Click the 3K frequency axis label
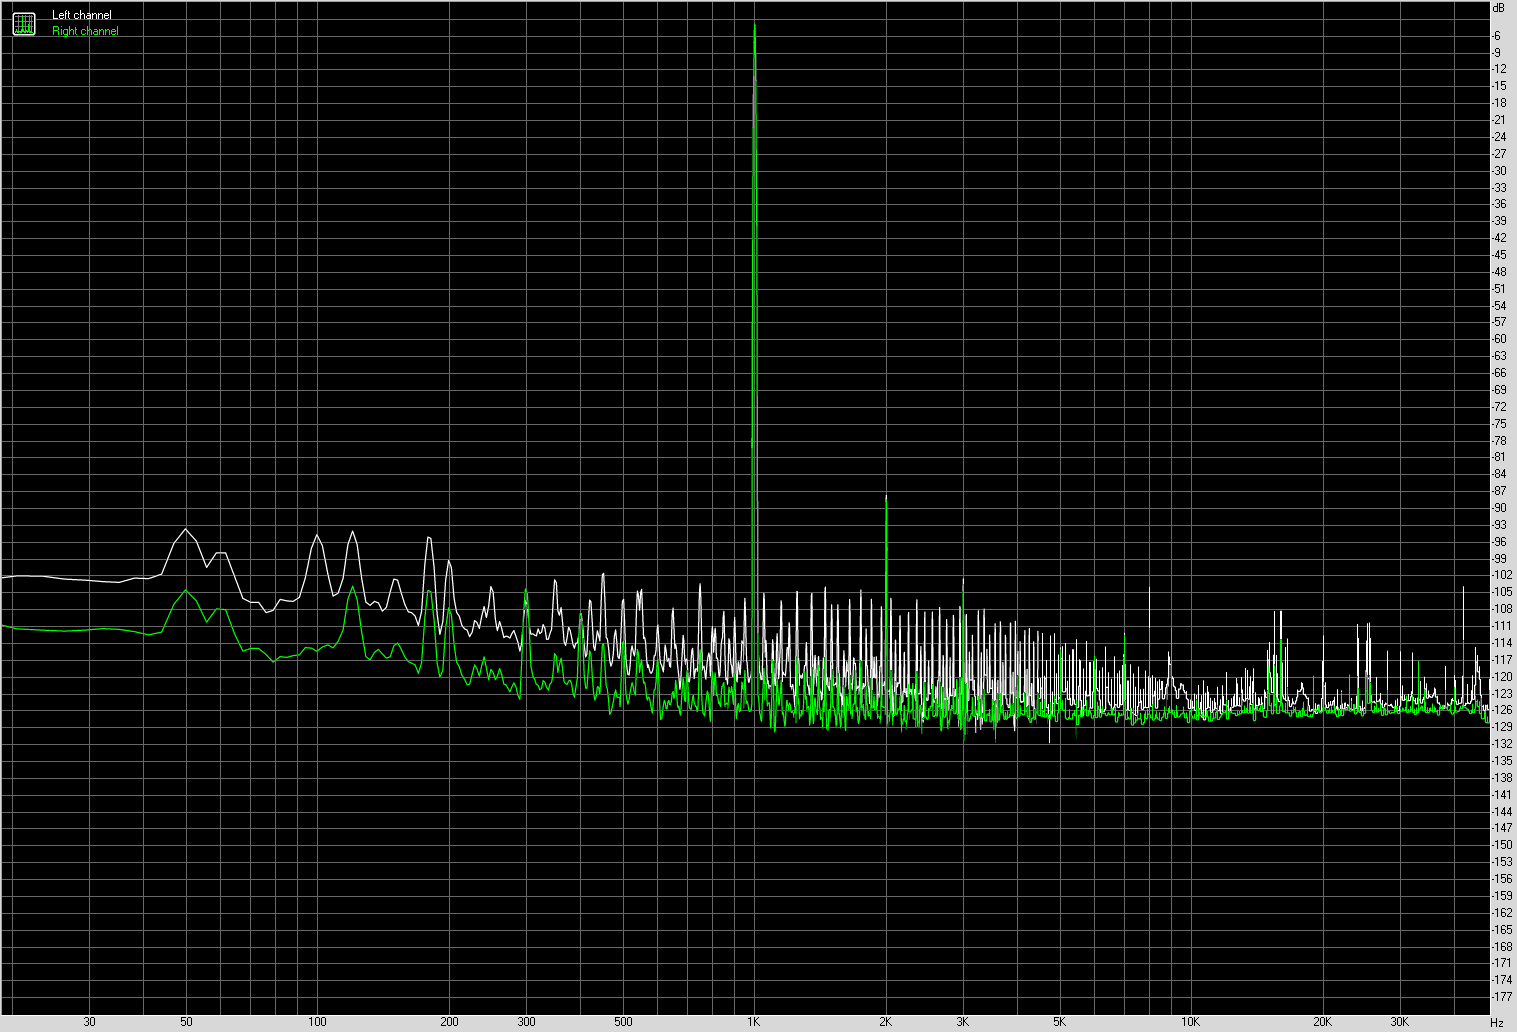The image size is (1517, 1032). point(963,1022)
